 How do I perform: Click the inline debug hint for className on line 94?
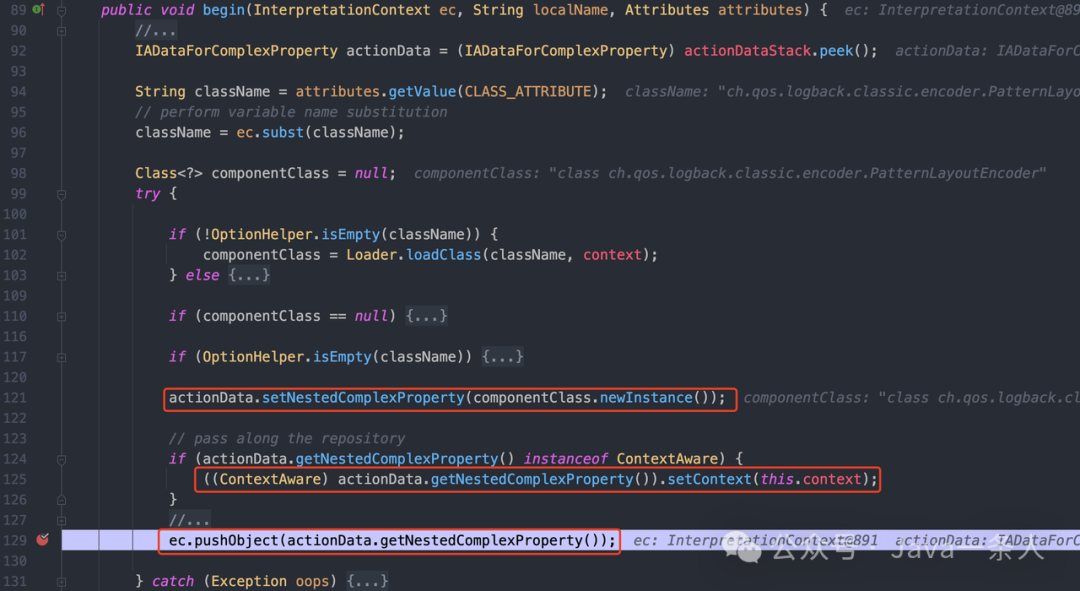point(852,92)
